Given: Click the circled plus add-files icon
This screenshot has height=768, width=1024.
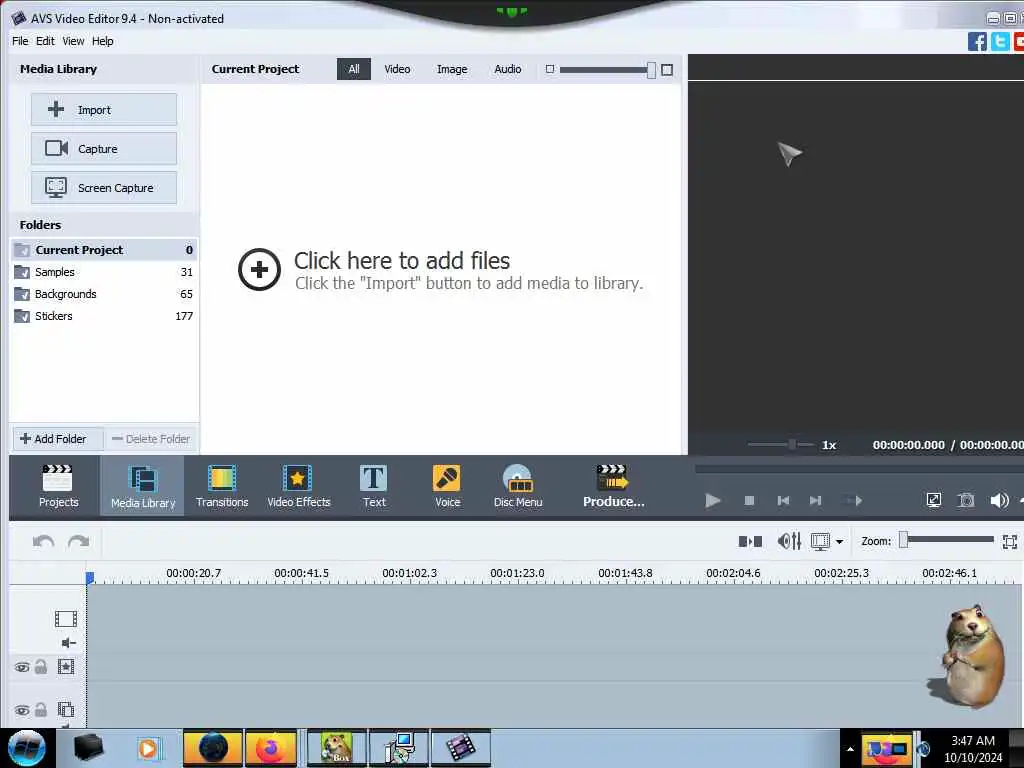Looking at the screenshot, I should [x=259, y=269].
